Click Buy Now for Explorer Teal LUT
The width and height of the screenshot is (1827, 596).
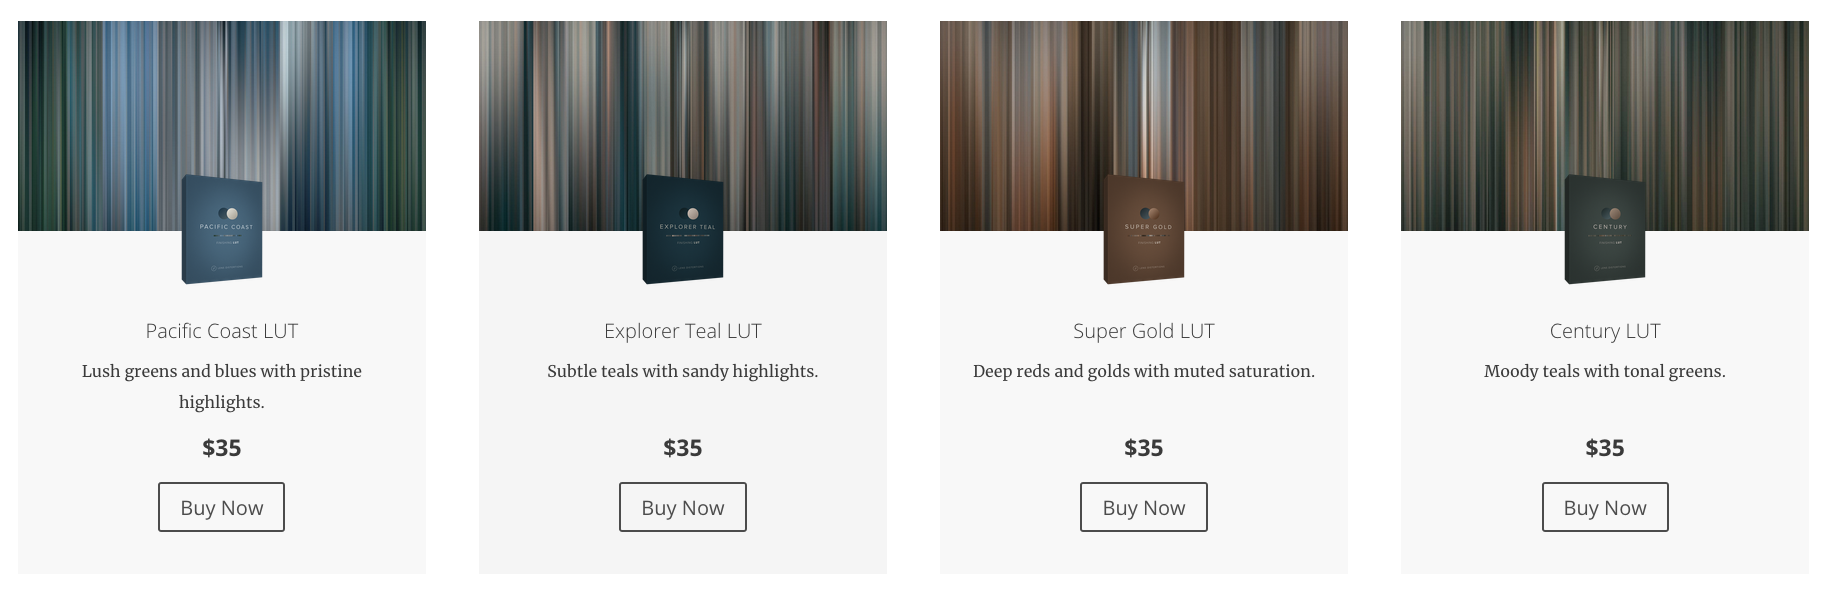point(683,507)
